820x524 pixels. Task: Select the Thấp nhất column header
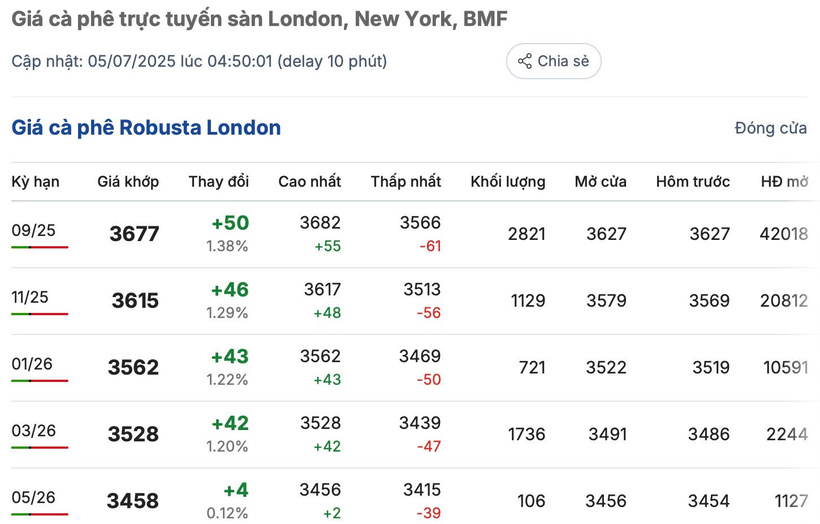(406, 181)
